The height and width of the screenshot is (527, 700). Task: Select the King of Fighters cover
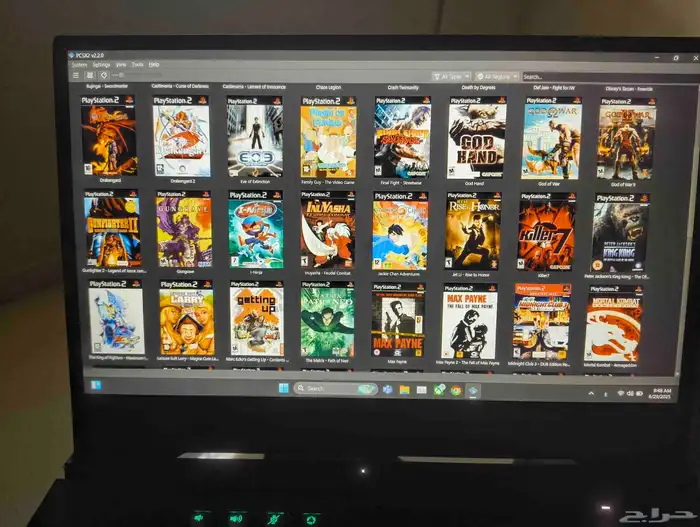click(116, 317)
